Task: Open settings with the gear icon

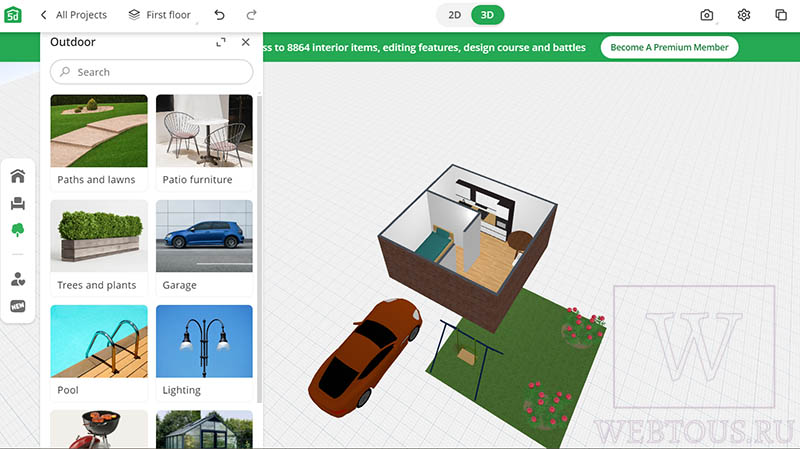Action: click(x=744, y=15)
